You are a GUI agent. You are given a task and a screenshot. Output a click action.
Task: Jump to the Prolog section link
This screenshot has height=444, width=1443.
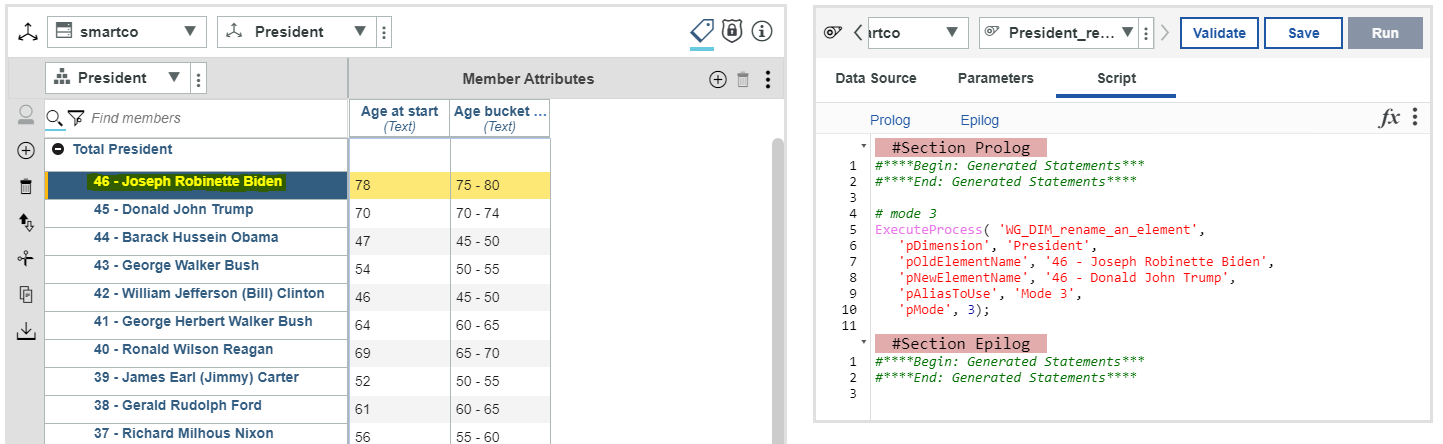(890, 120)
